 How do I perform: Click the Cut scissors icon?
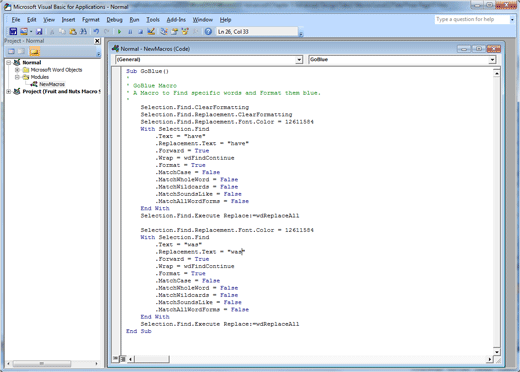(52, 32)
